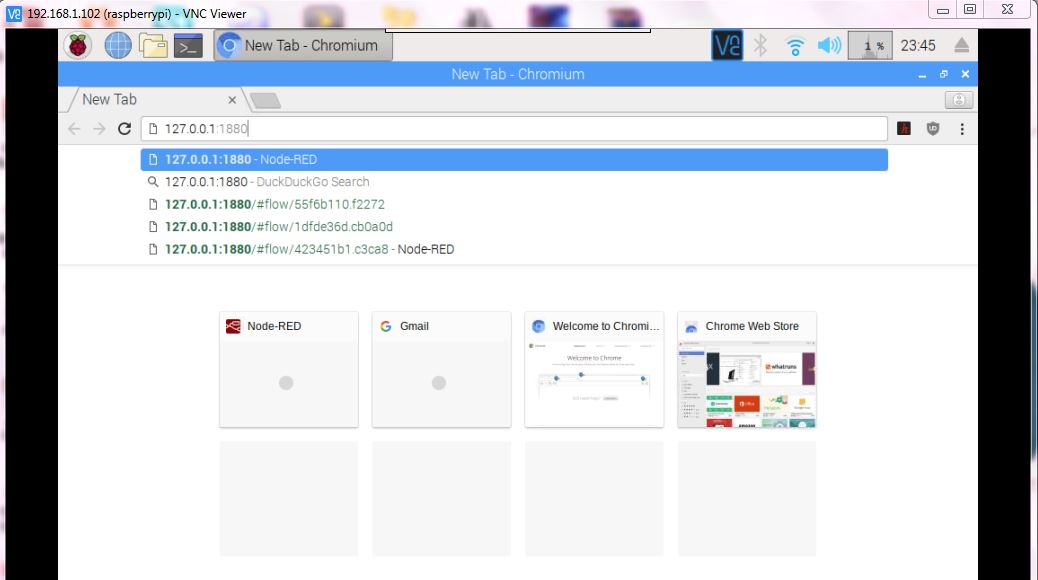The width and height of the screenshot is (1038, 580).
Task: Go forward with the browser forward arrow
Action: pyautogui.click(x=99, y=128)
